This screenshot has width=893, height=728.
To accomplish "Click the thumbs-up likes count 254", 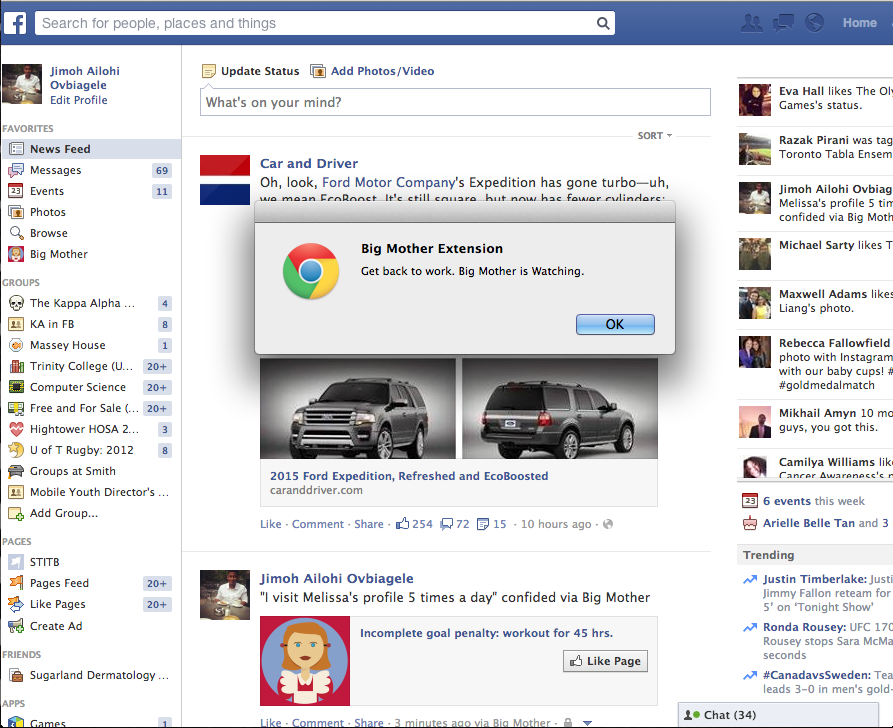I will click(x=415, y=524).
